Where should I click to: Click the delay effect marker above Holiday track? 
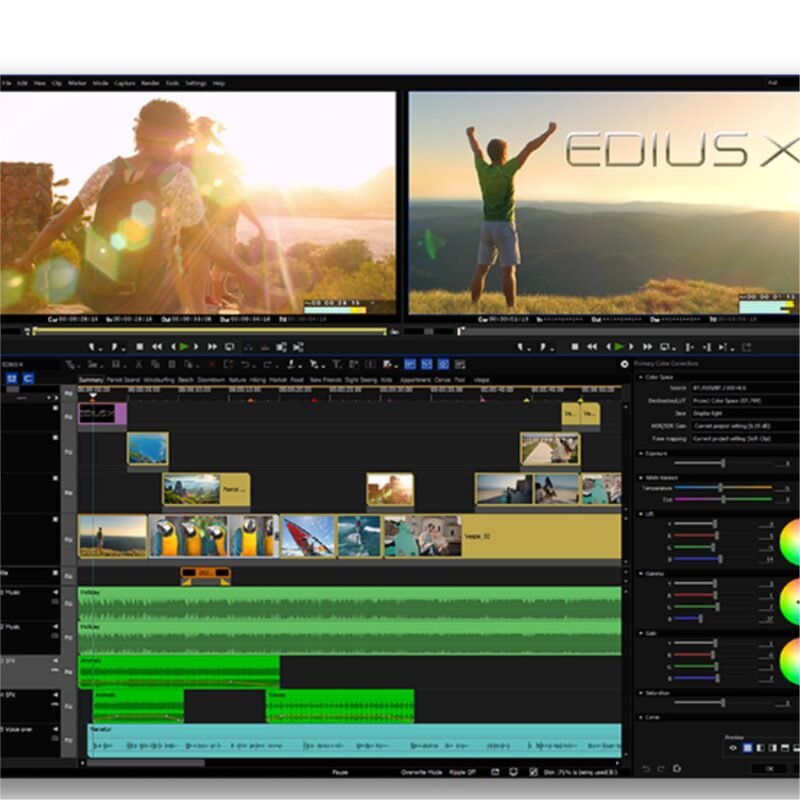click(x=205, y=575)
